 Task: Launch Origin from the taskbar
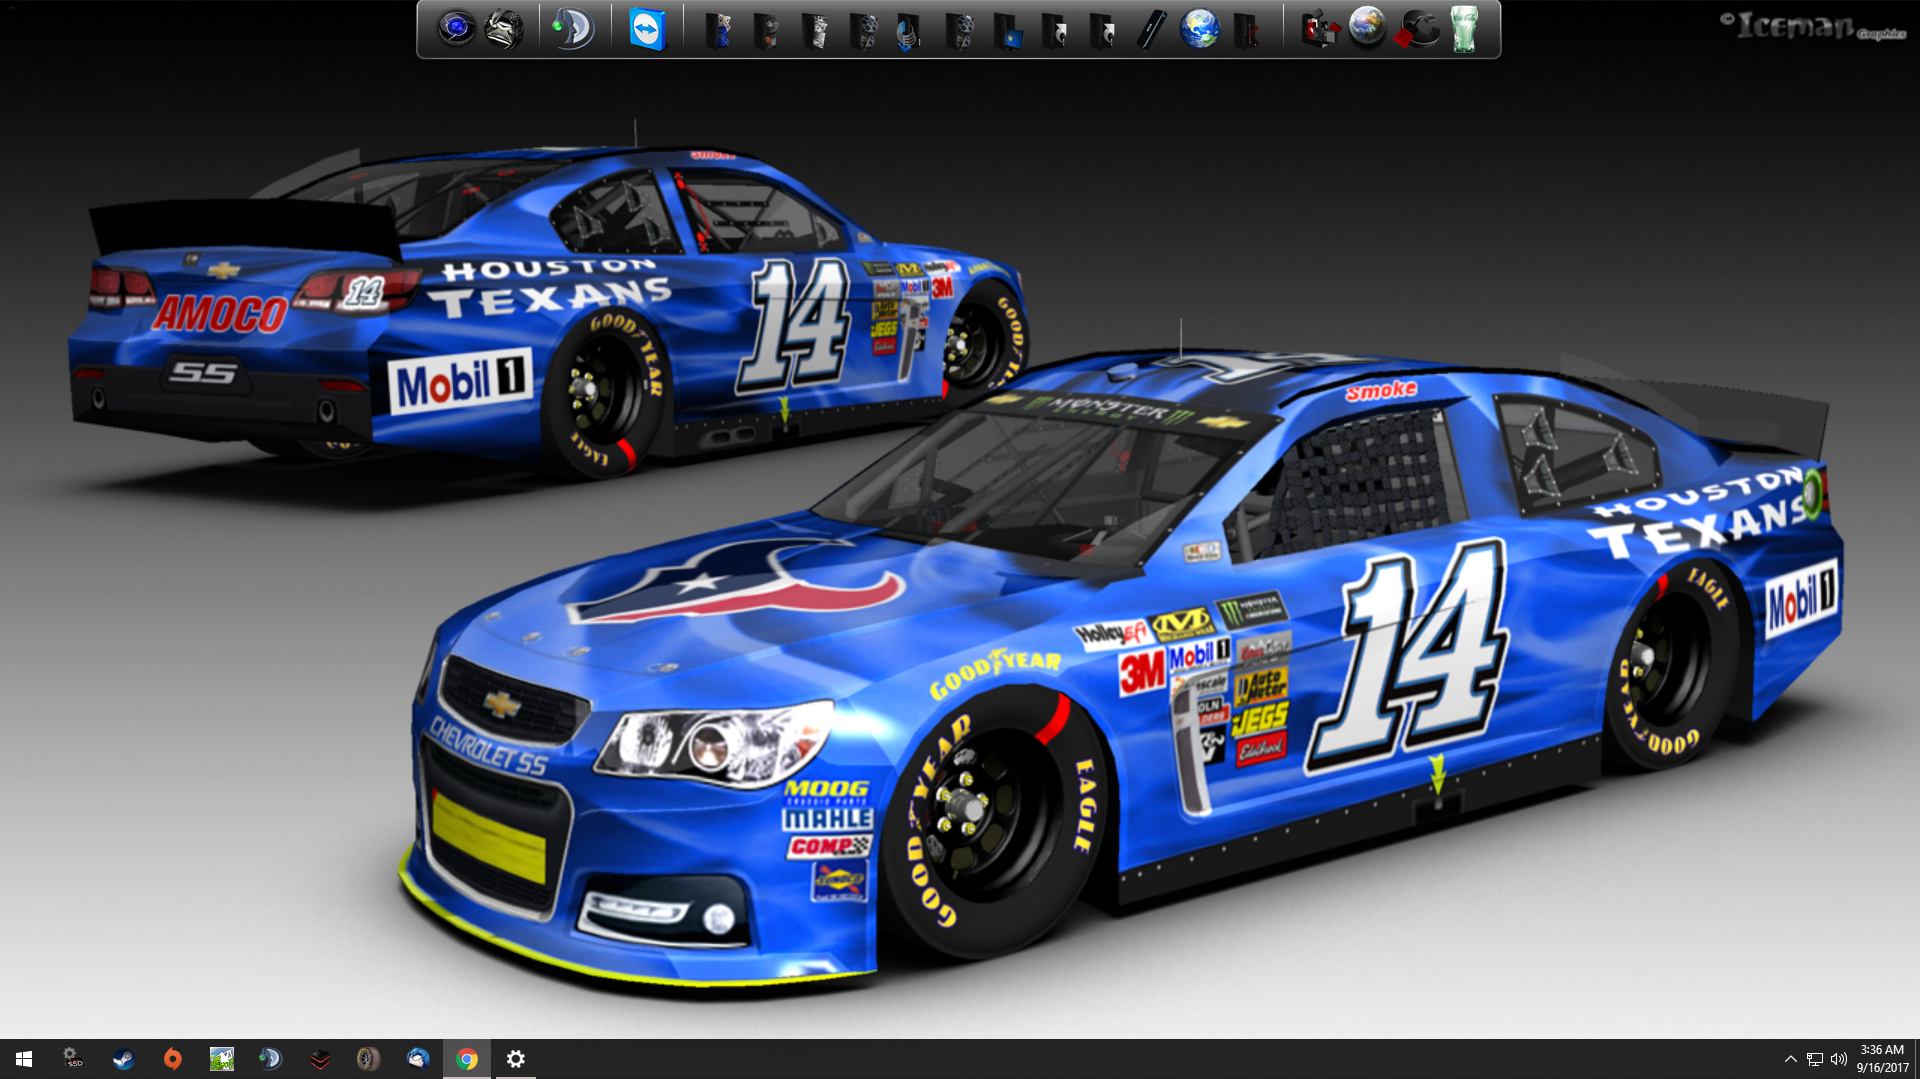click(172, 1059)
